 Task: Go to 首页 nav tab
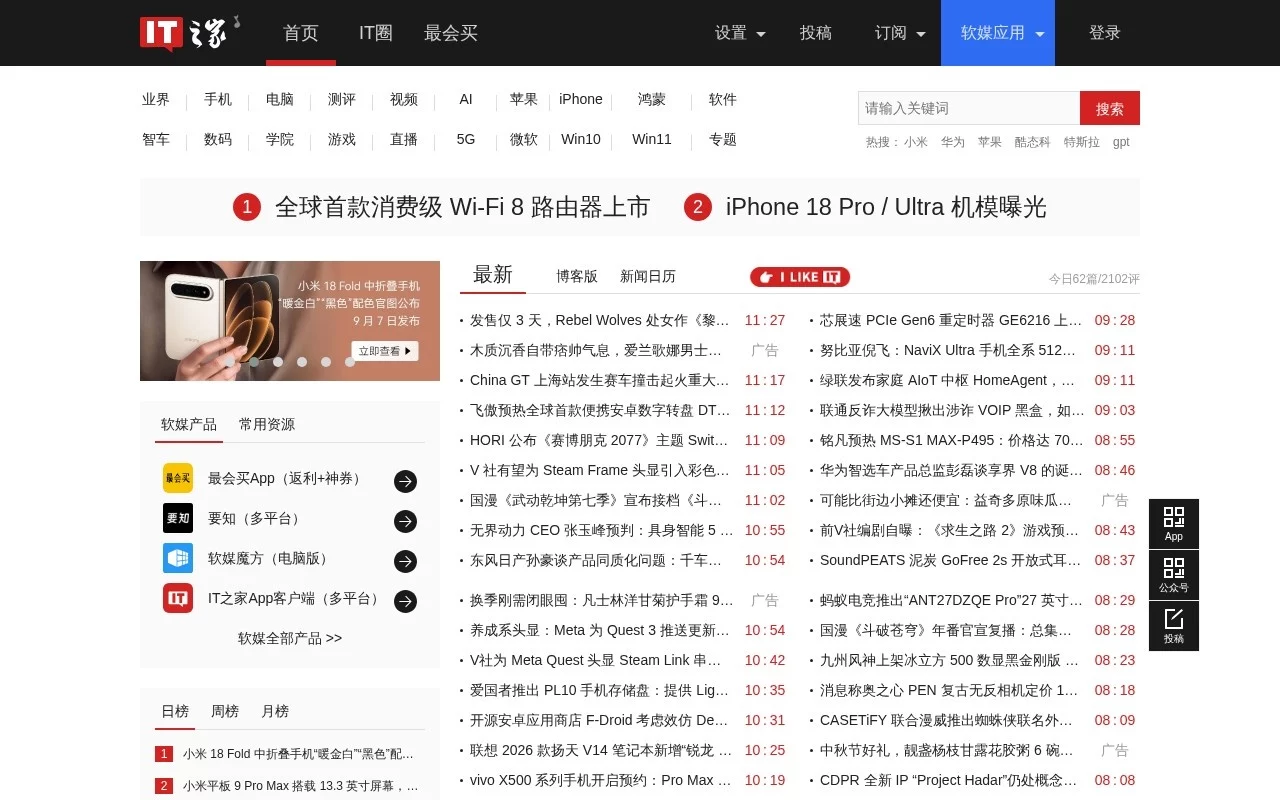point(301,33)
